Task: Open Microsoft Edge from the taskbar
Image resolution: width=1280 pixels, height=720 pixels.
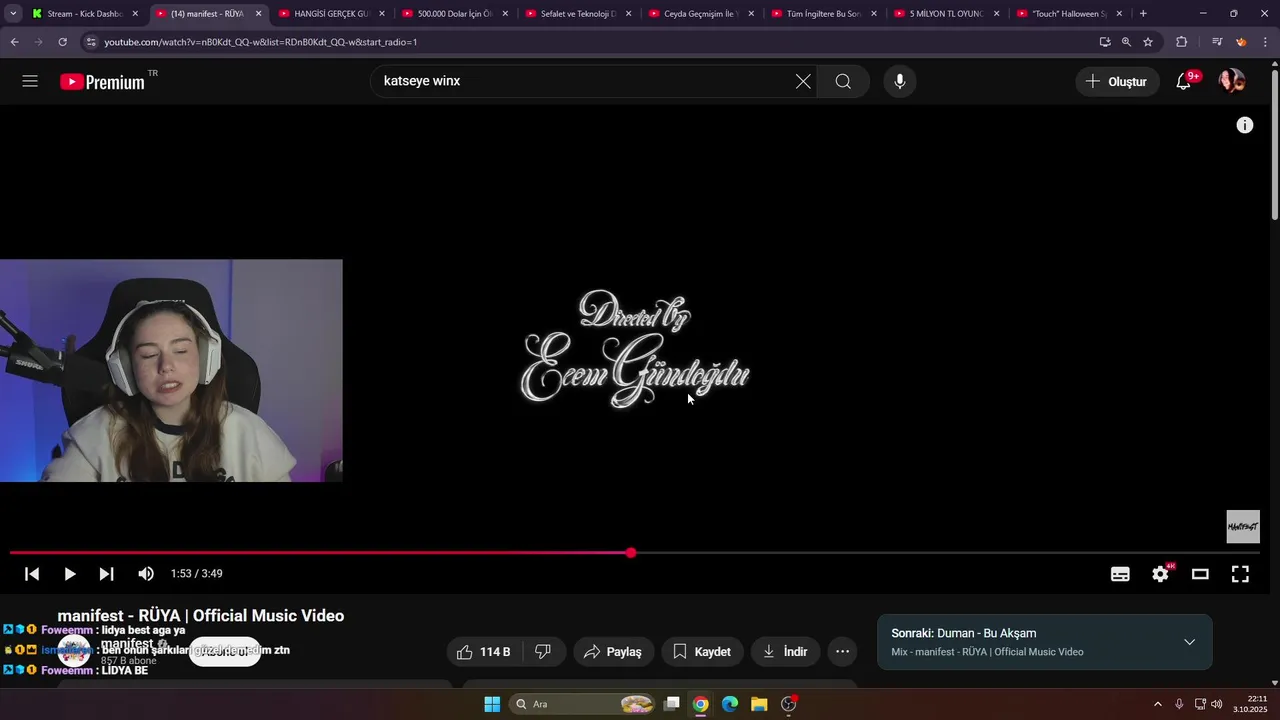Action: (730, 704)
